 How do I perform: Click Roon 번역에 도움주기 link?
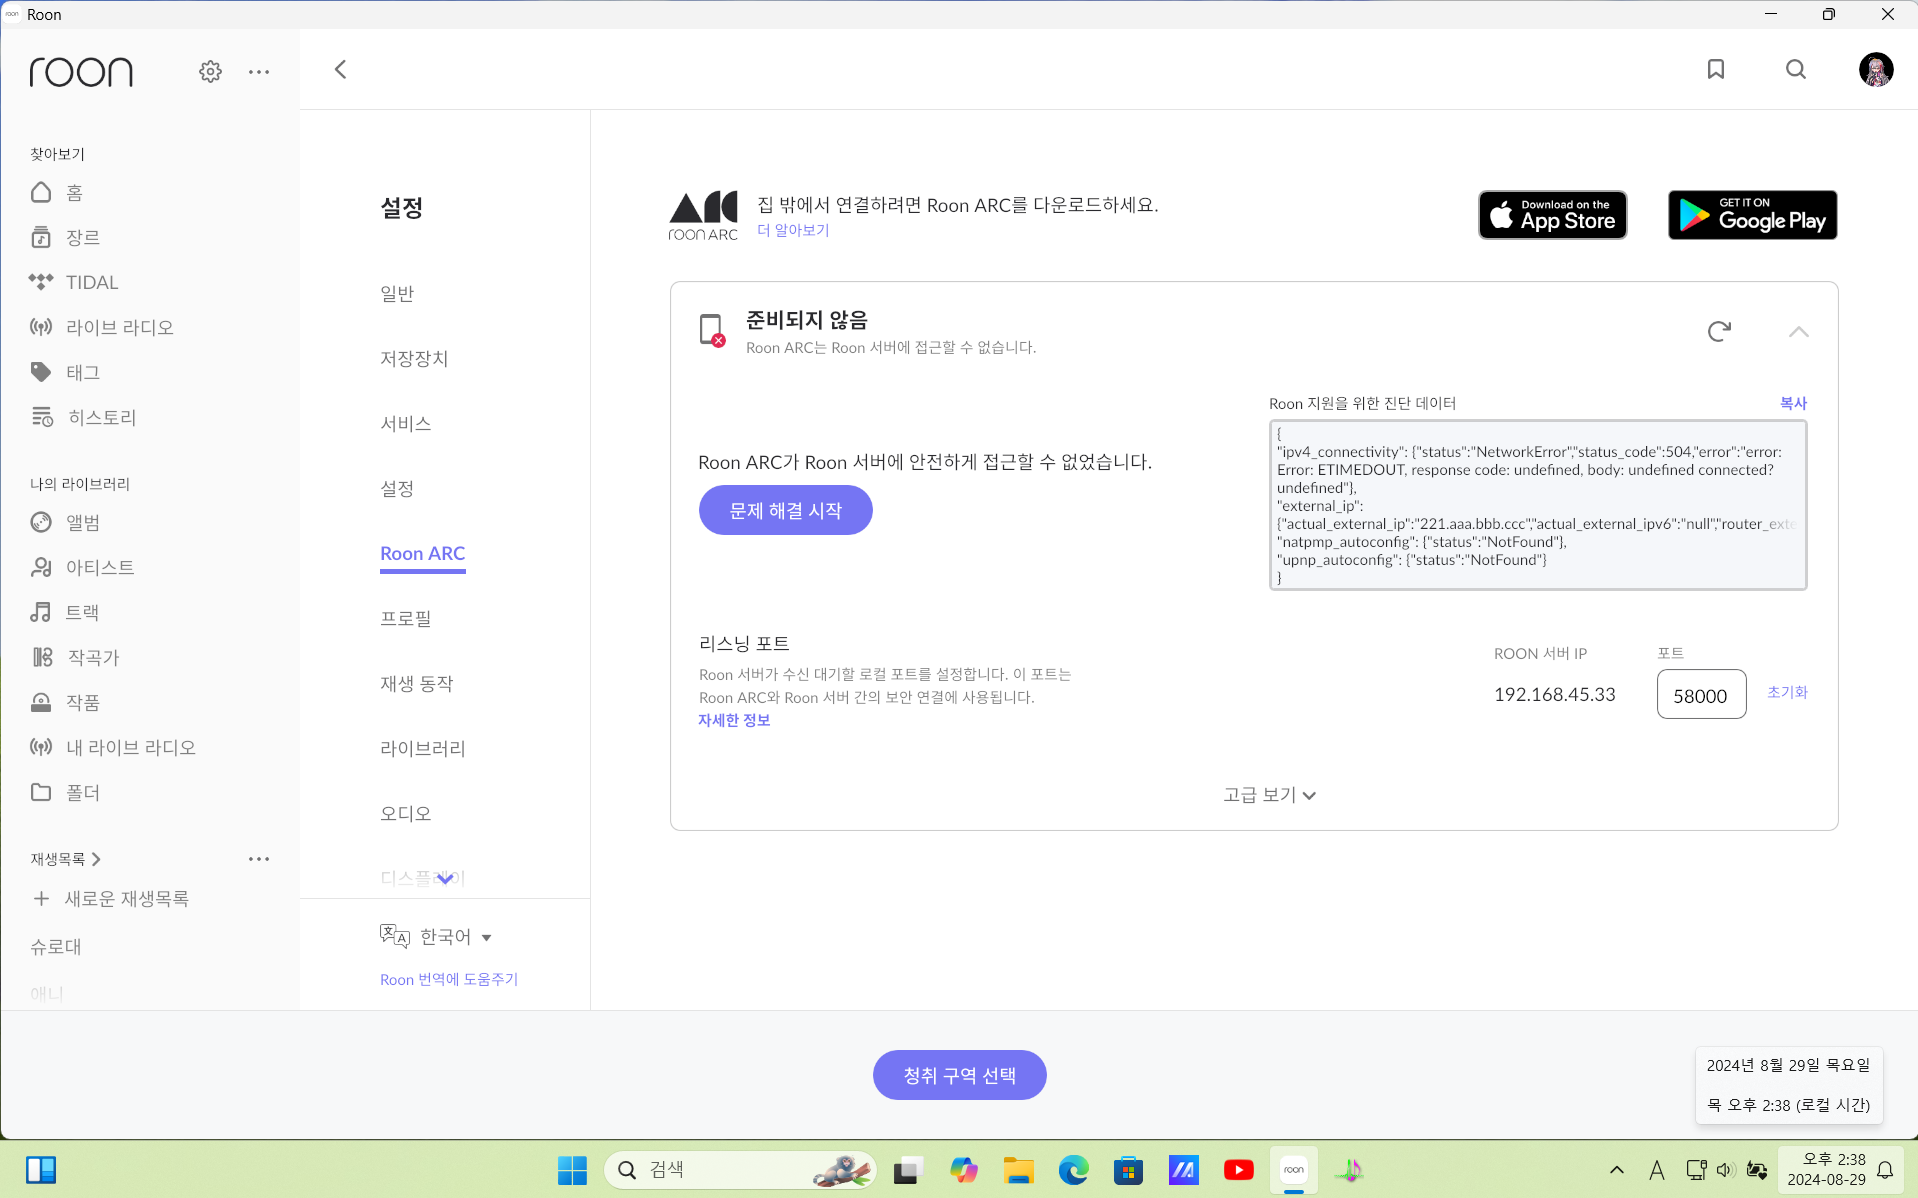[x=449, y=979]
